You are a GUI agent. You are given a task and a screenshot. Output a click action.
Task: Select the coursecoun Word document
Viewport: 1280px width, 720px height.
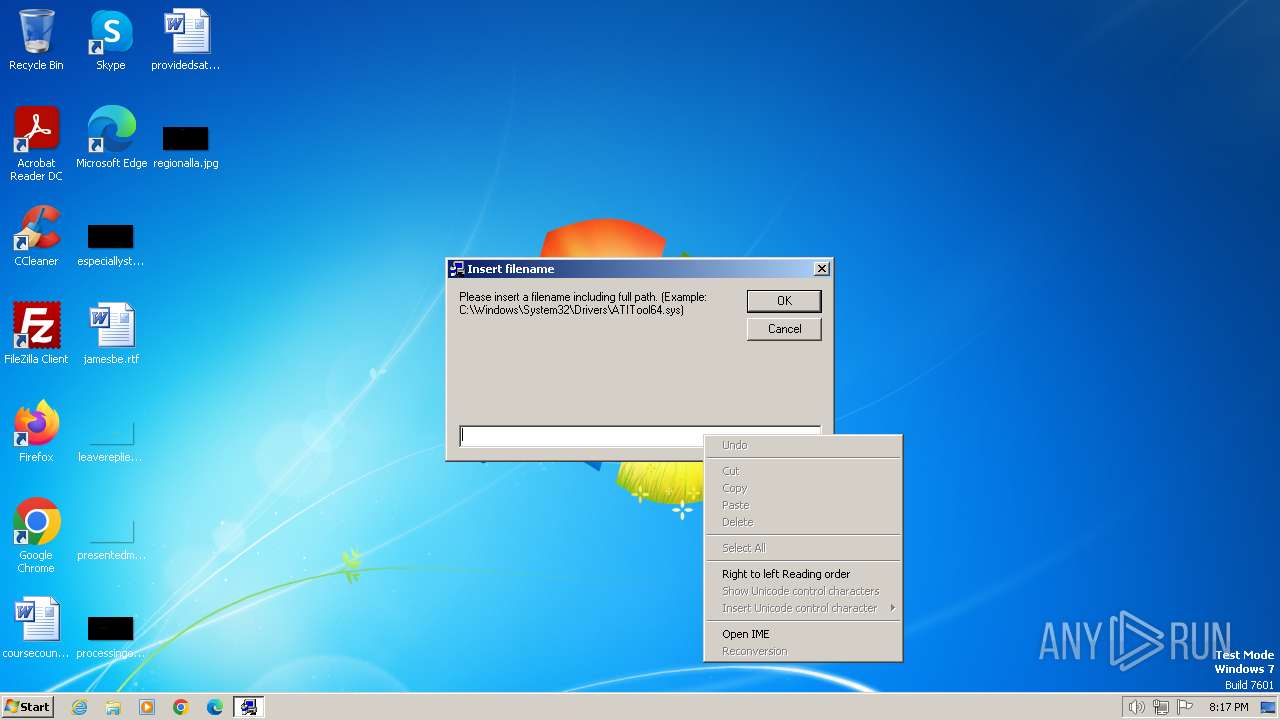coord(36,628)
